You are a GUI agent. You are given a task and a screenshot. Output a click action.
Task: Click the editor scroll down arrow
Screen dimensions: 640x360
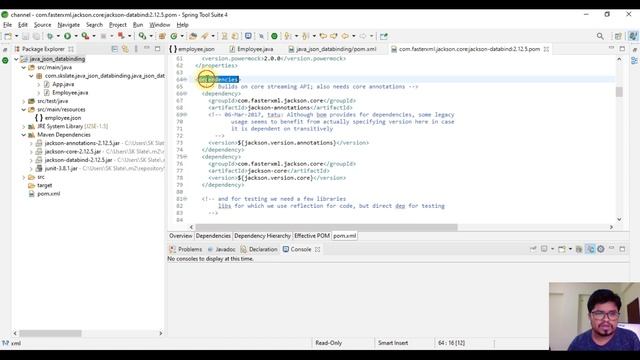click(619, 219)
